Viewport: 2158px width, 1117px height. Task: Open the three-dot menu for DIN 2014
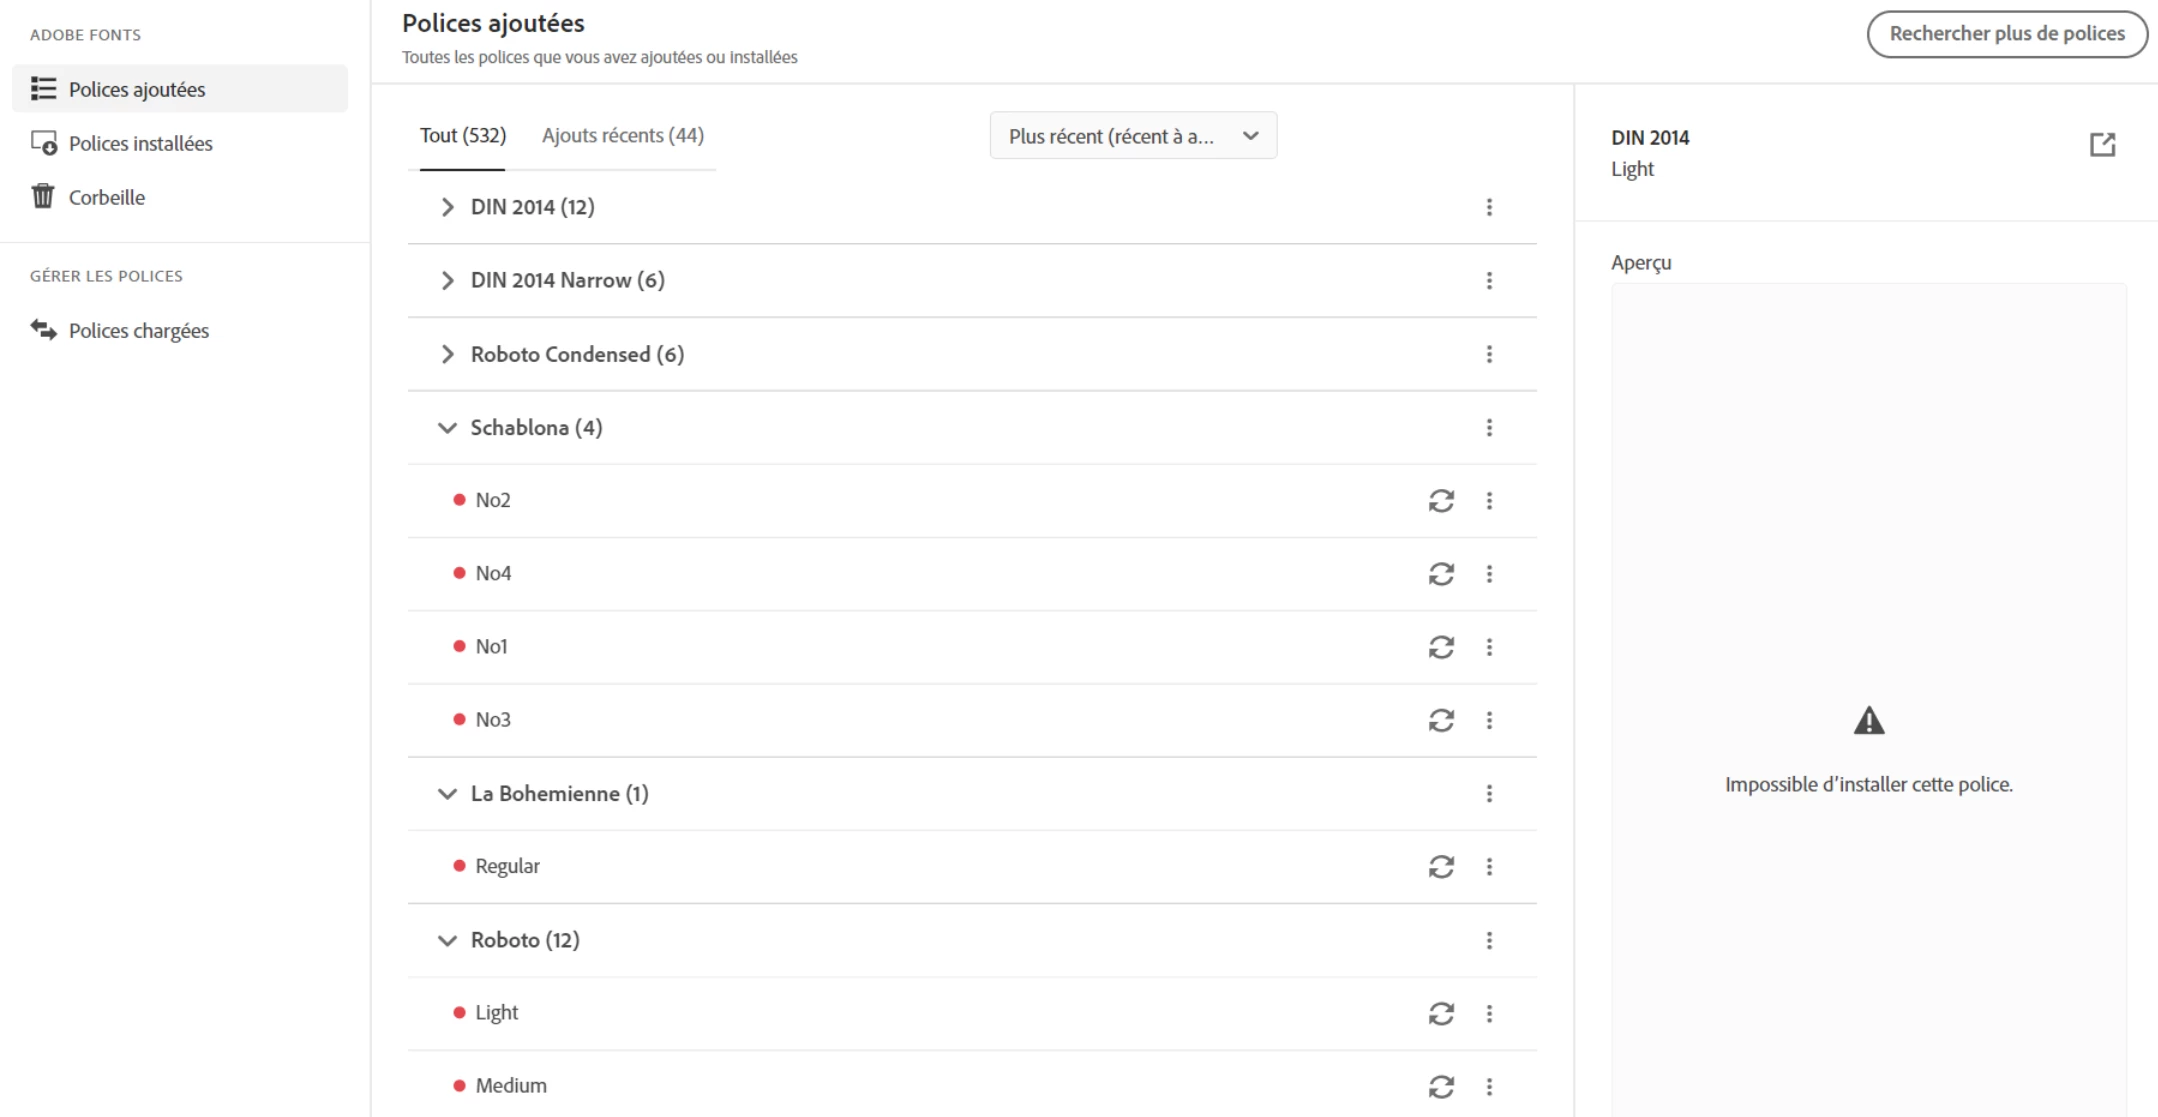(1489, 207)
